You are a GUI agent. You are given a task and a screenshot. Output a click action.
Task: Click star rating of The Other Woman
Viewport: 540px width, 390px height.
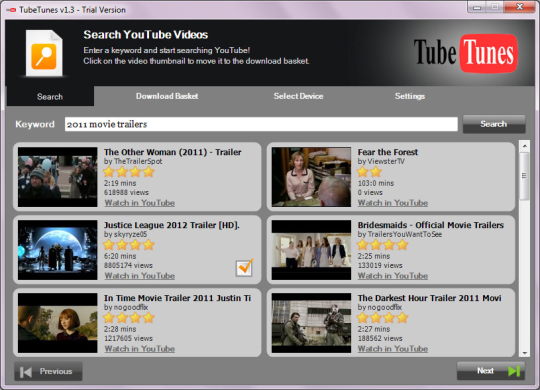(x=129, y=172)
